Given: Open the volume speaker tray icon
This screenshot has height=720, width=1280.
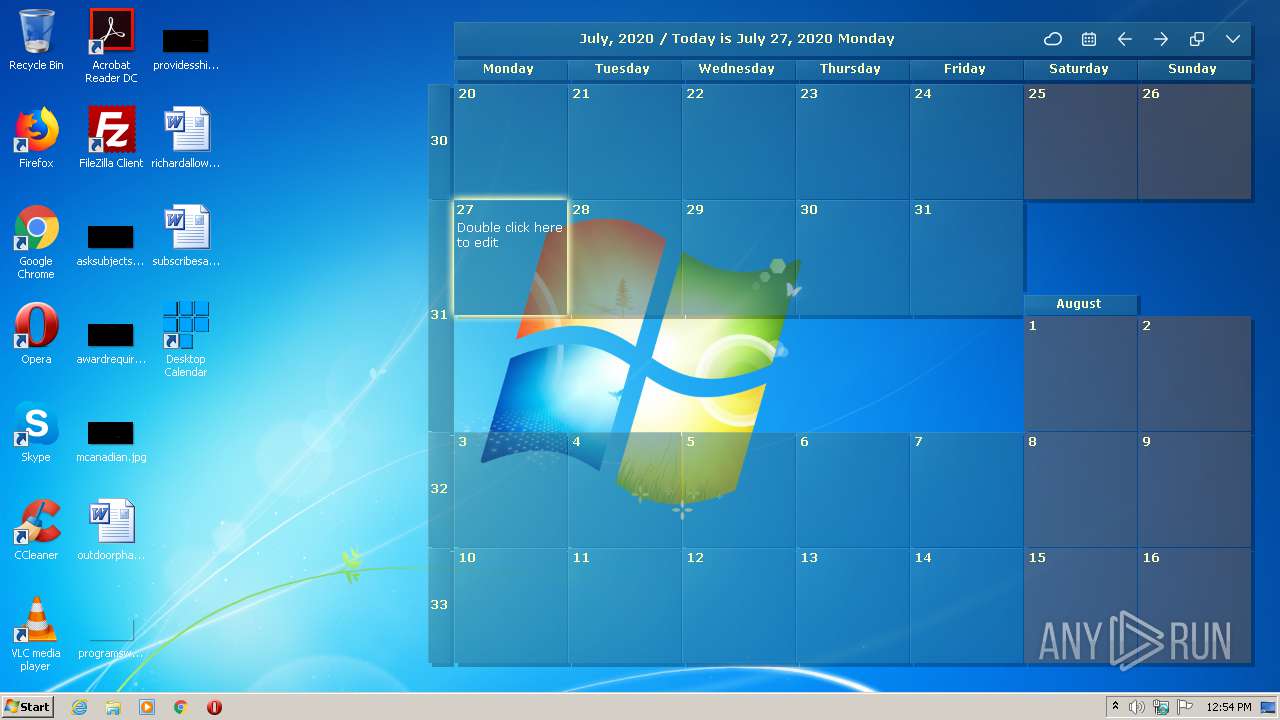Looking at the screenshot, I should pos(1137,707).
